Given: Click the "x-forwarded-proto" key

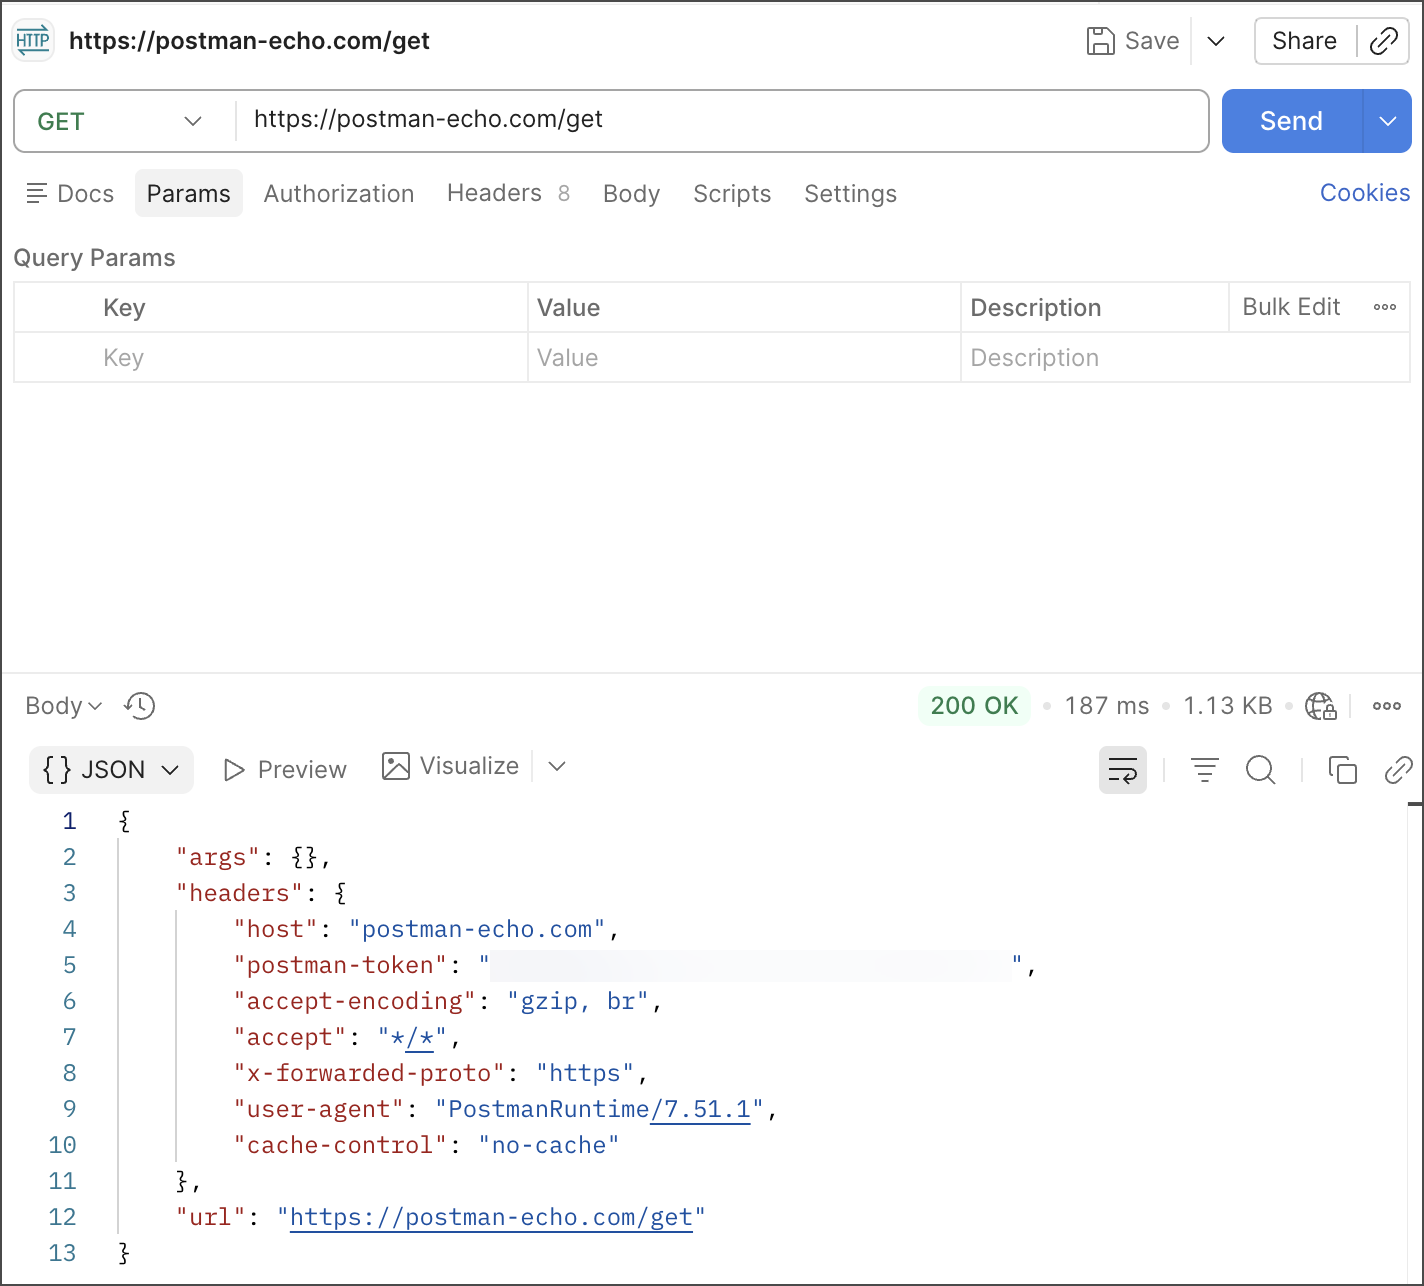Looking at the screenshot, I should pyautogui.click(x=369, y=1073).
